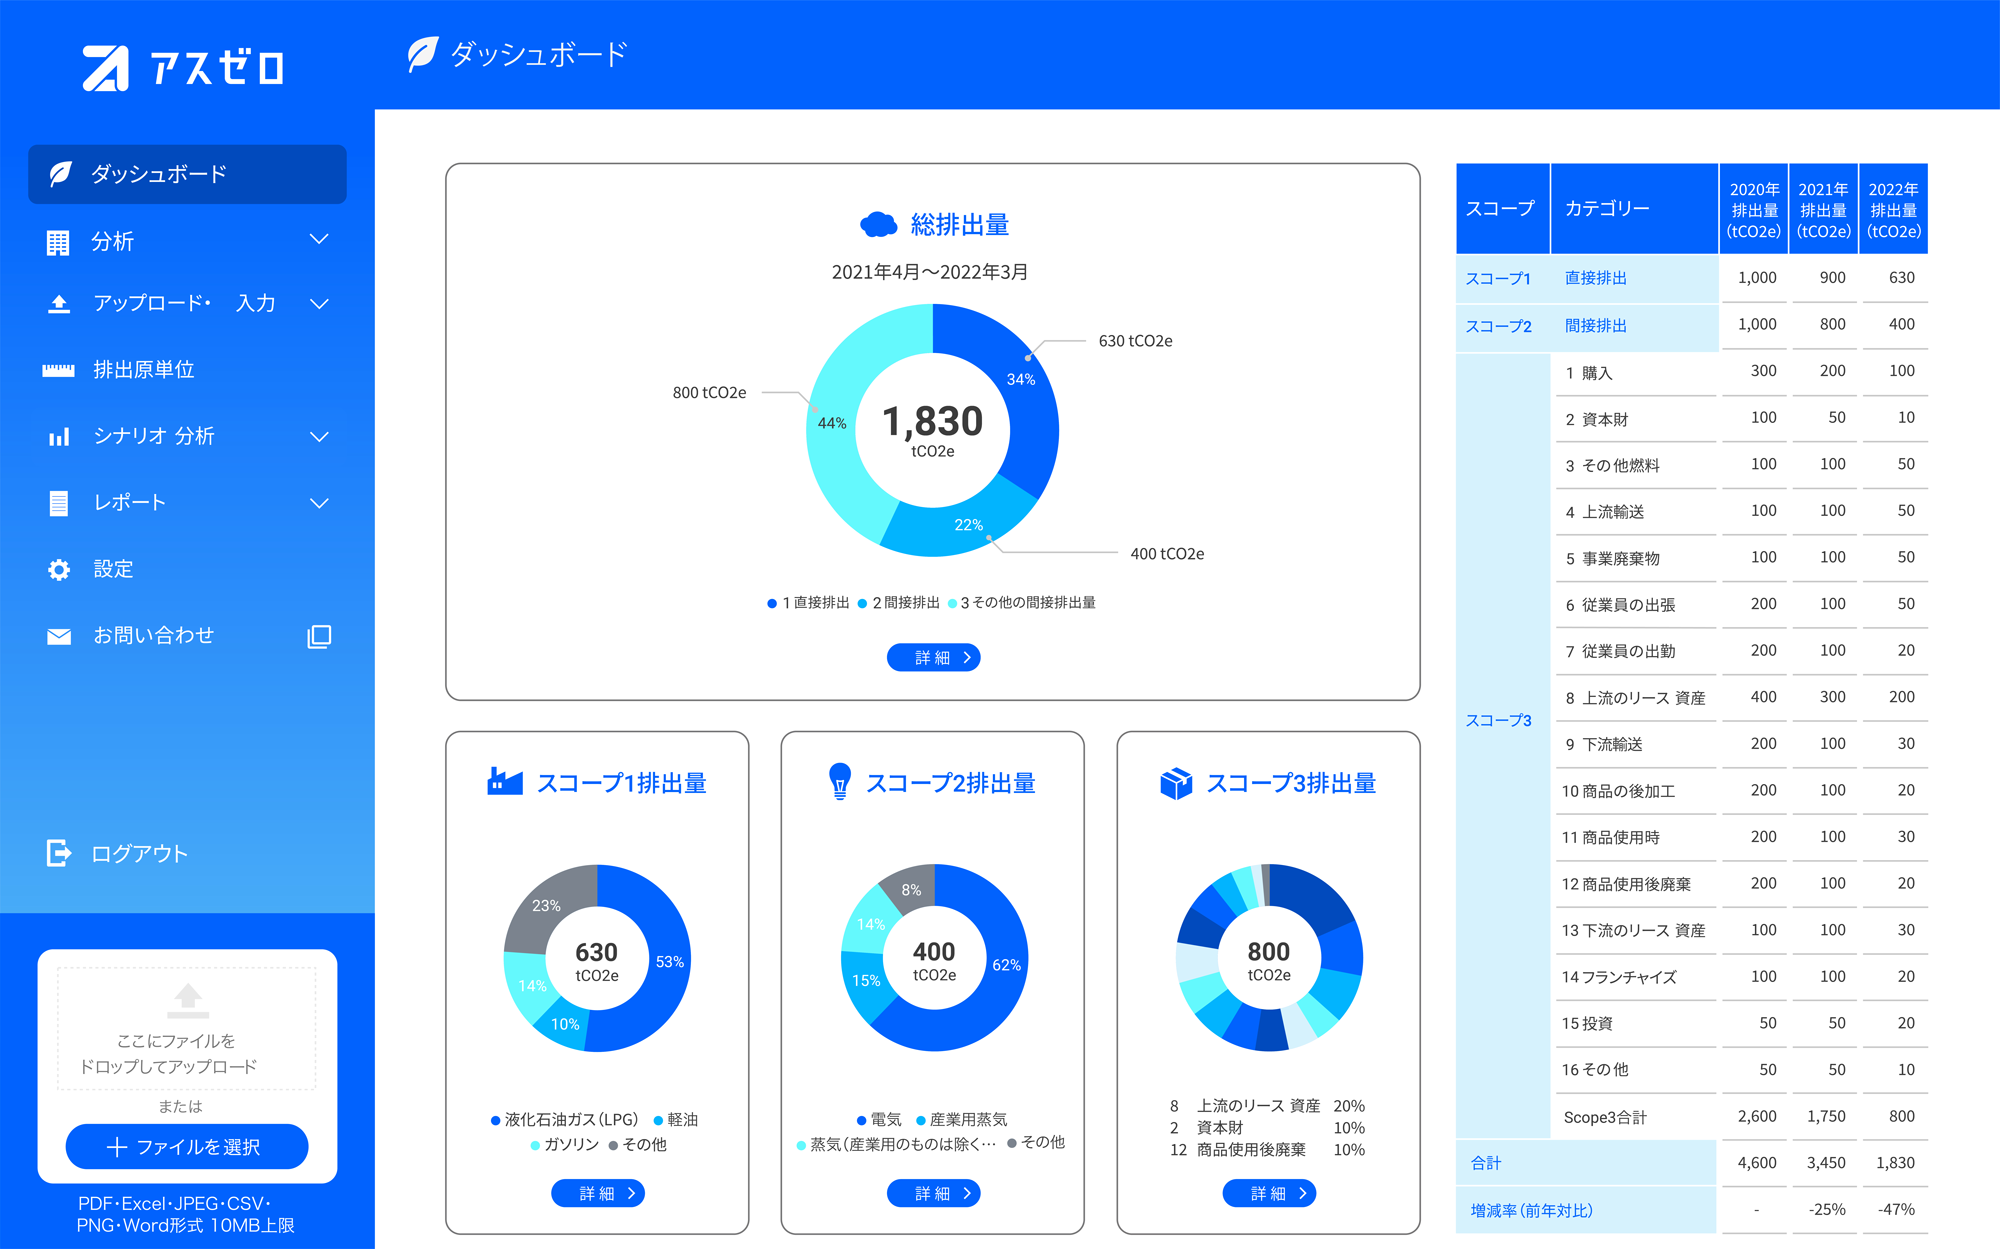Expand the アップロード・入力 chevron
The image size is (2000, 1249).
[319, 304]
